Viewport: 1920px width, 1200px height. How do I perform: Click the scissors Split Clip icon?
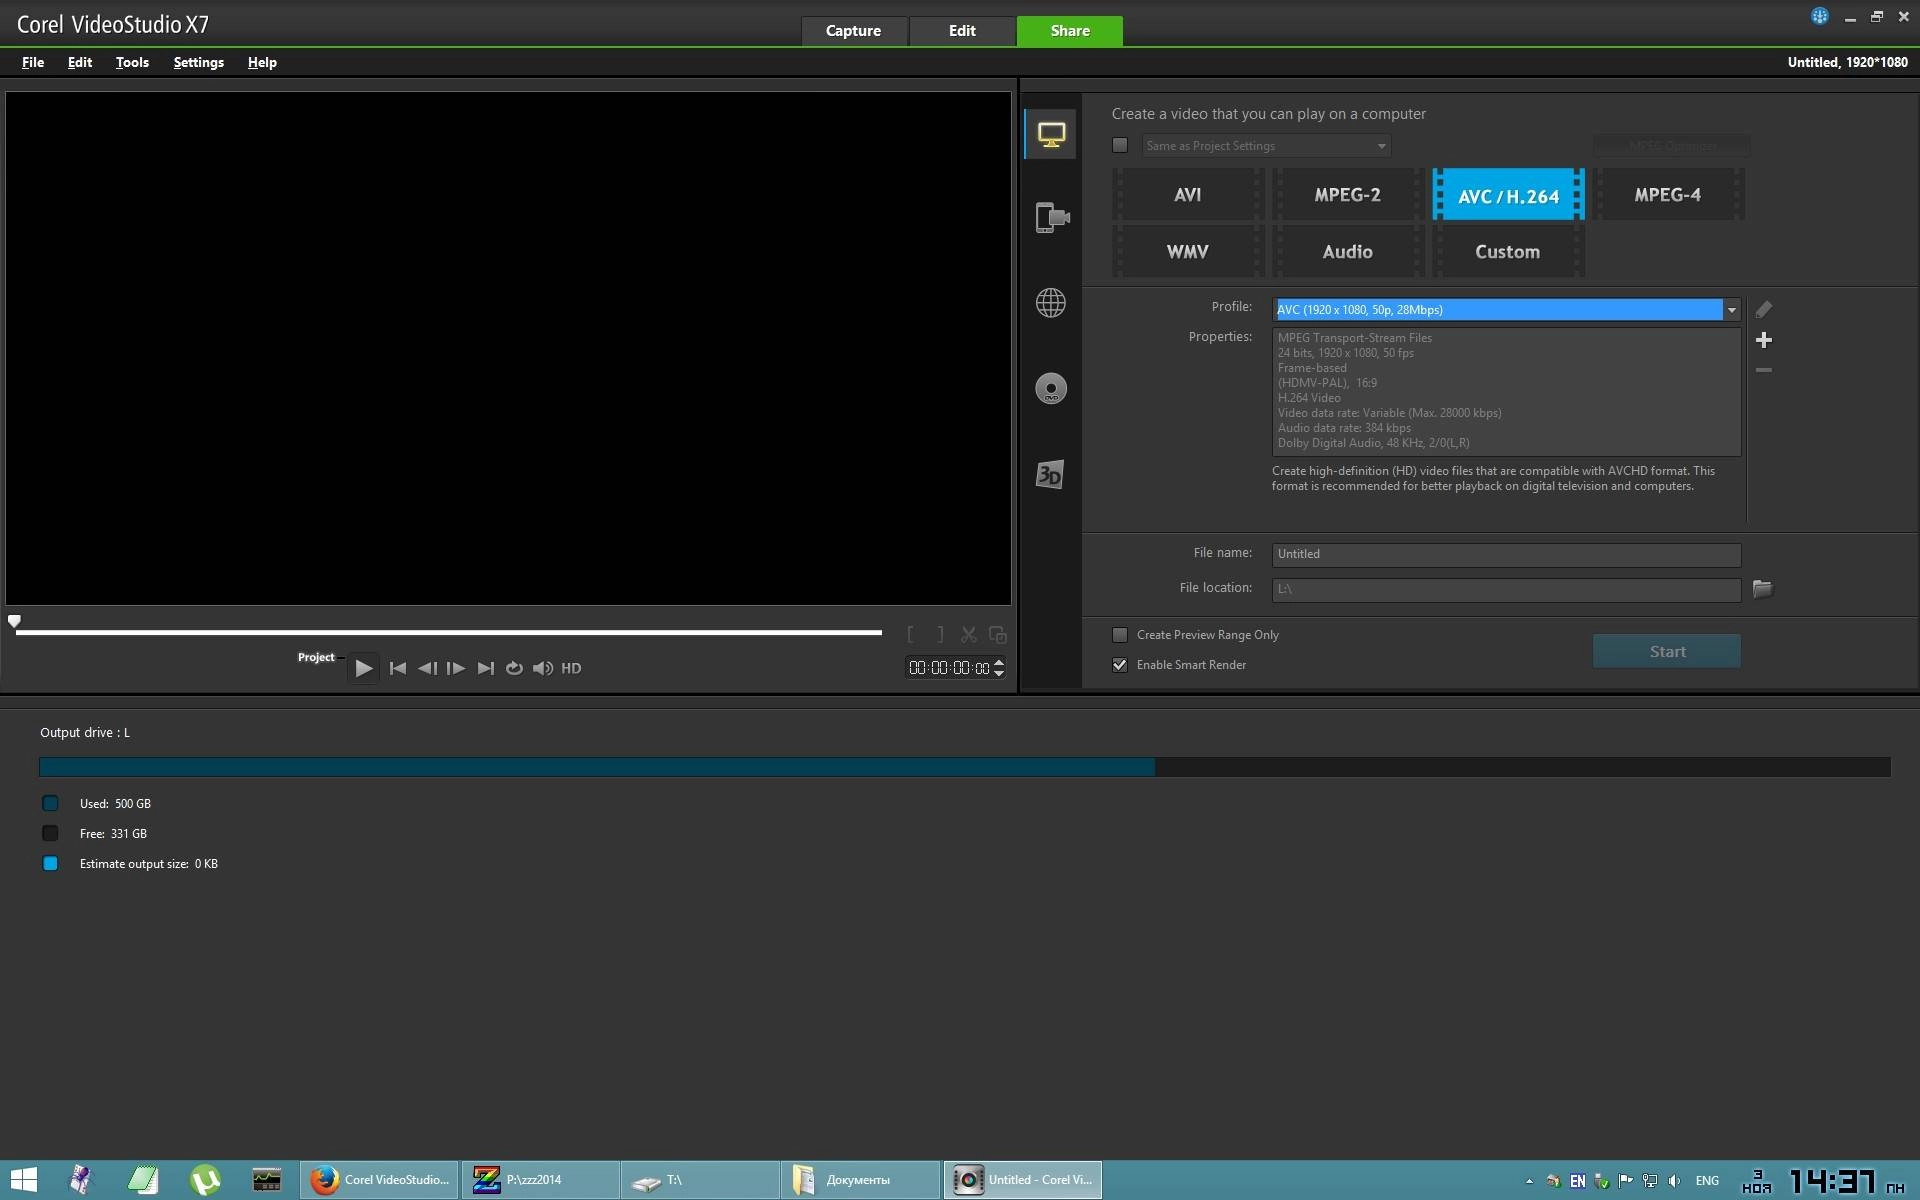tap(968, 634)
